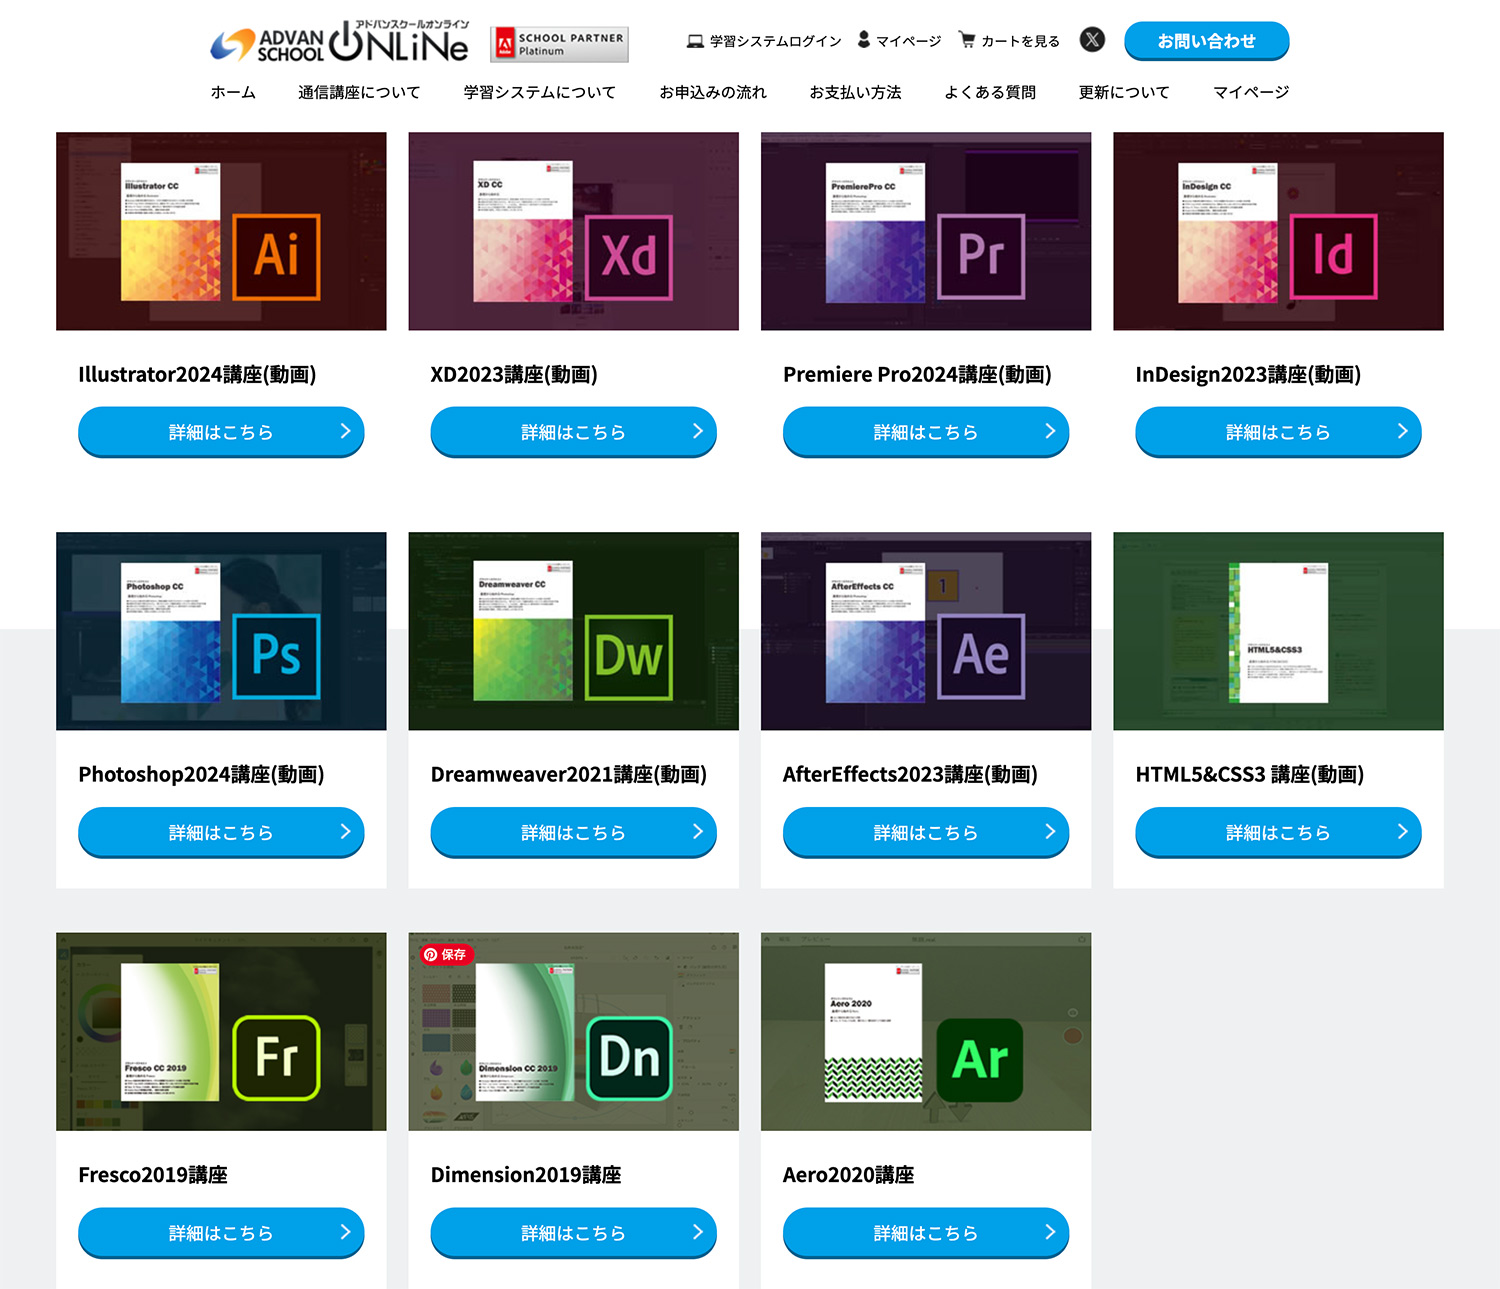The height and width of the screenshot is (1289, 1500).
Task: Click the Dn Dimension app icon
Action: click(x=629, y=1058)
